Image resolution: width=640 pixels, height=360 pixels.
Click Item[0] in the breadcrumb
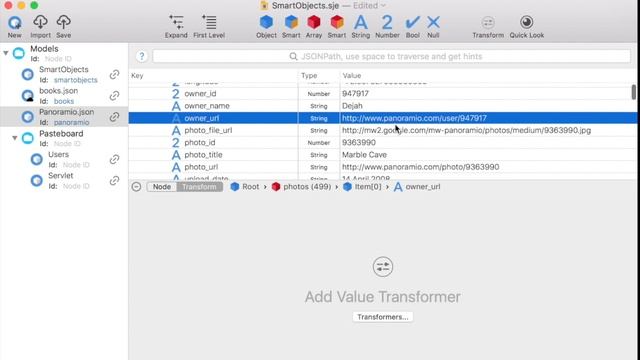point(362,187)
